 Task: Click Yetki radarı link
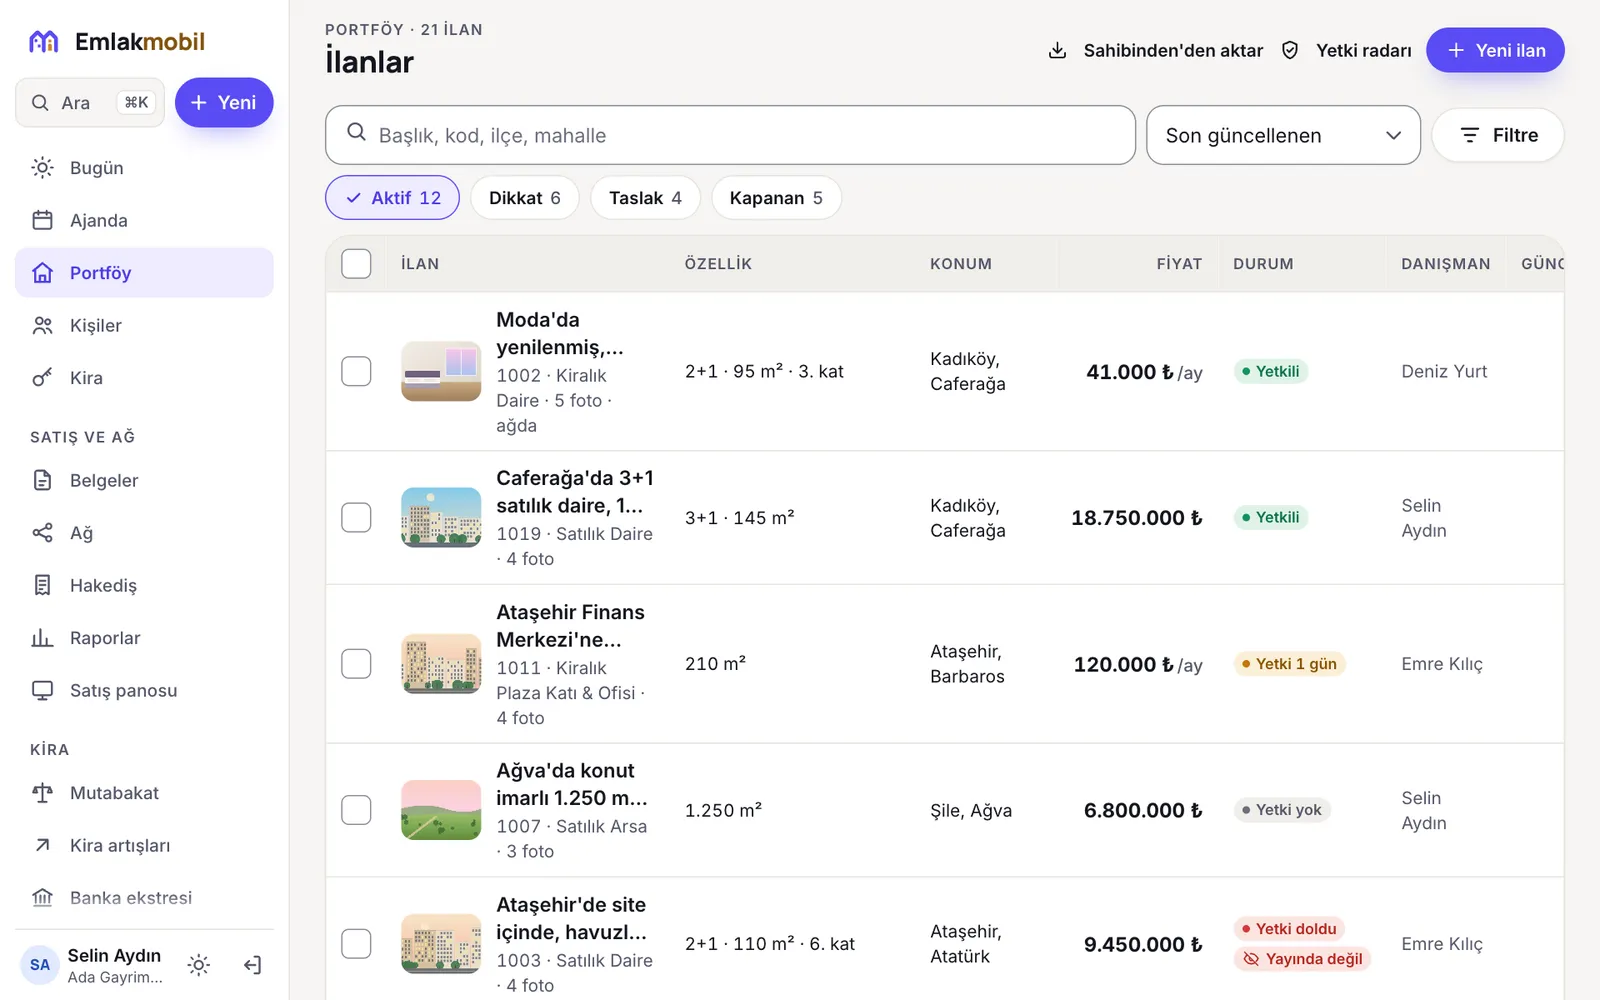pyautogui.click(x=1347, y=50)
